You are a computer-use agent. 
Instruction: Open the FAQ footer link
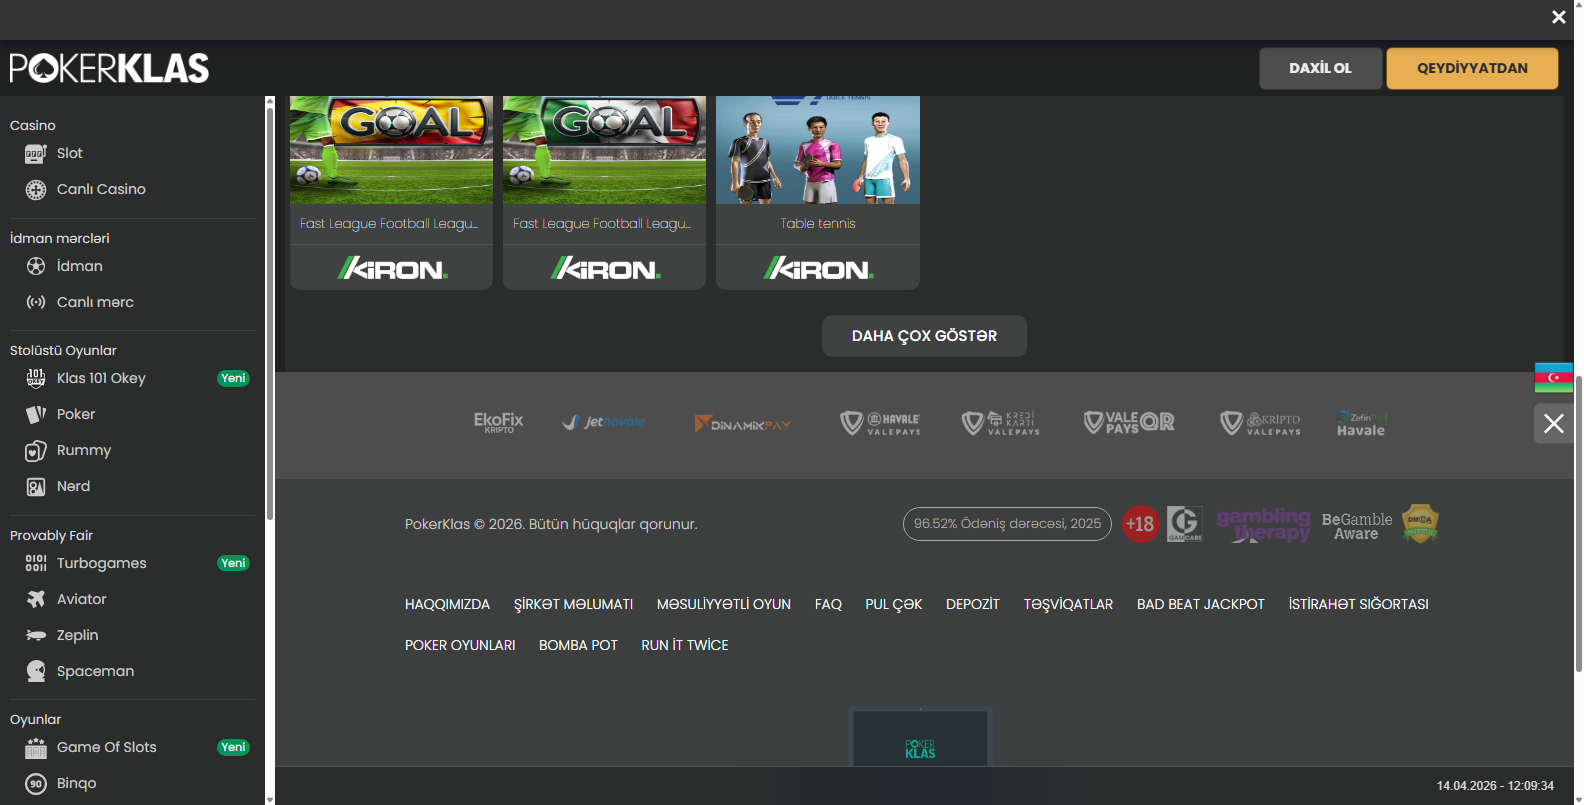(x=828, y=604)
